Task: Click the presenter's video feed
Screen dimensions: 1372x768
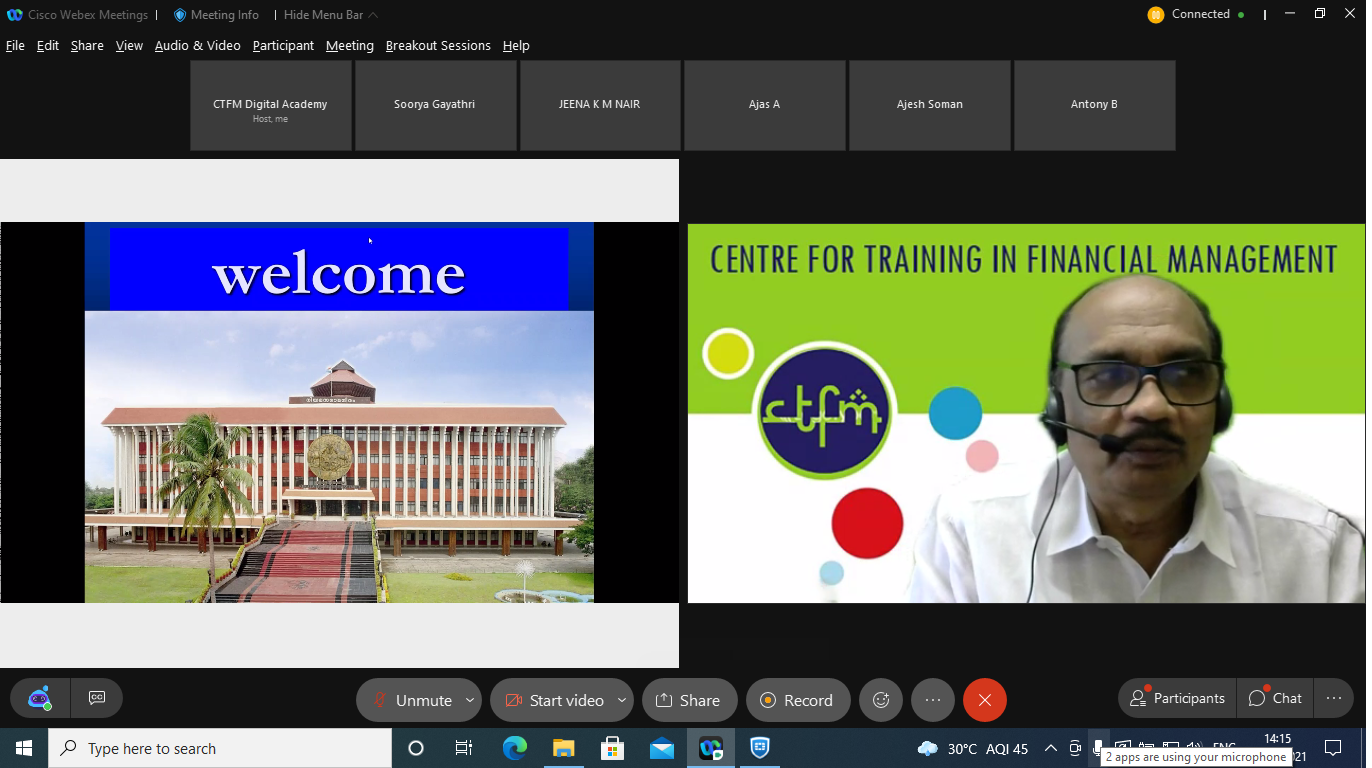Action: (1027, 413)
